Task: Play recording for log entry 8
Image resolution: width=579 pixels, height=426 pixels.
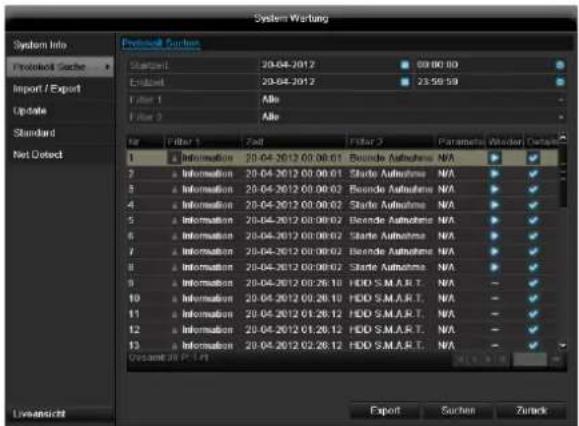Action: [x=494, y=267]
